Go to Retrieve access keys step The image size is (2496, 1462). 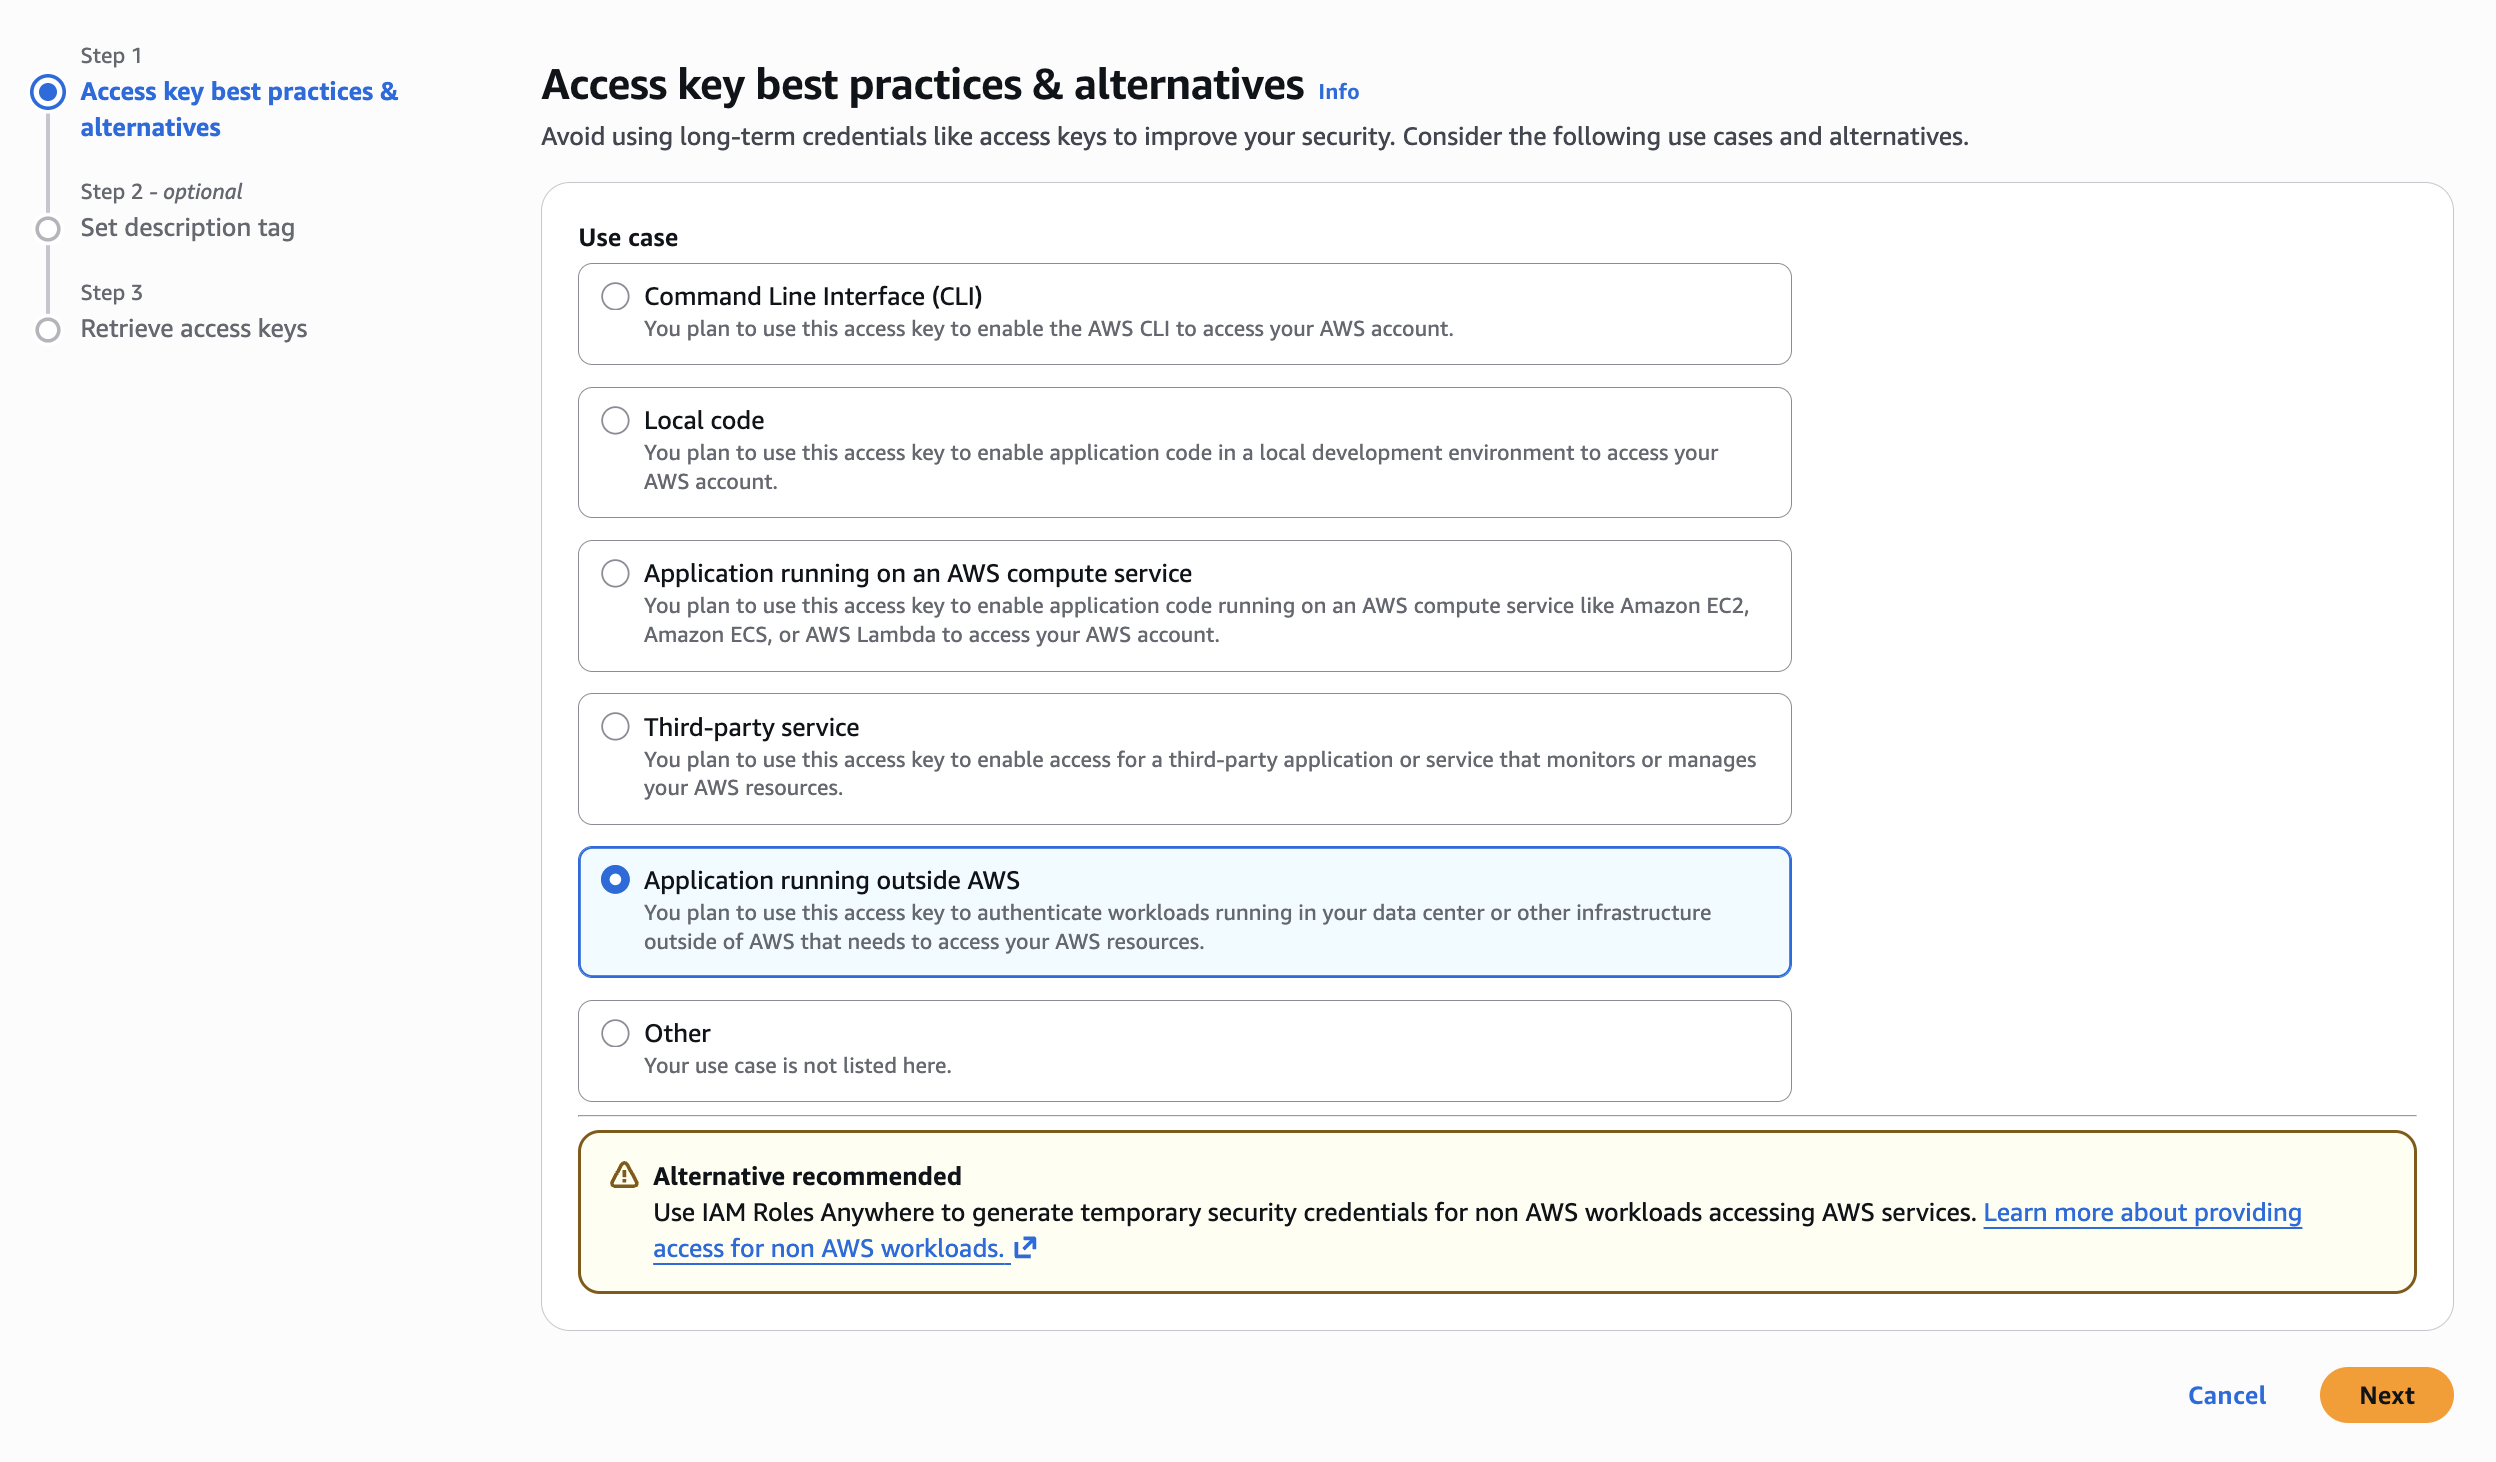point(194,329)
